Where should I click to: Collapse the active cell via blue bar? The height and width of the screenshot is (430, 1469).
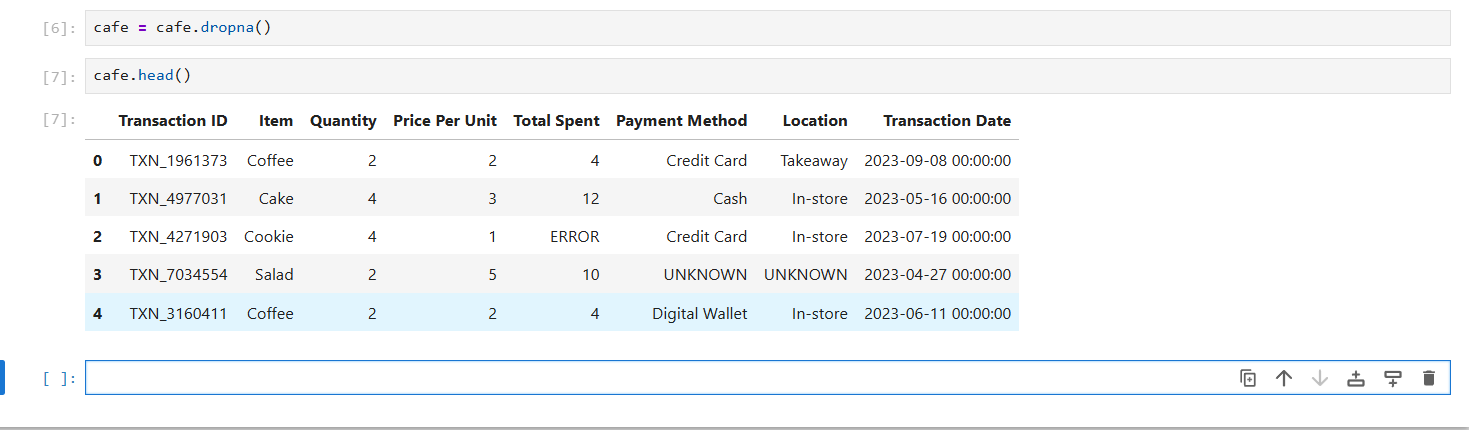(x=3, y=378)
